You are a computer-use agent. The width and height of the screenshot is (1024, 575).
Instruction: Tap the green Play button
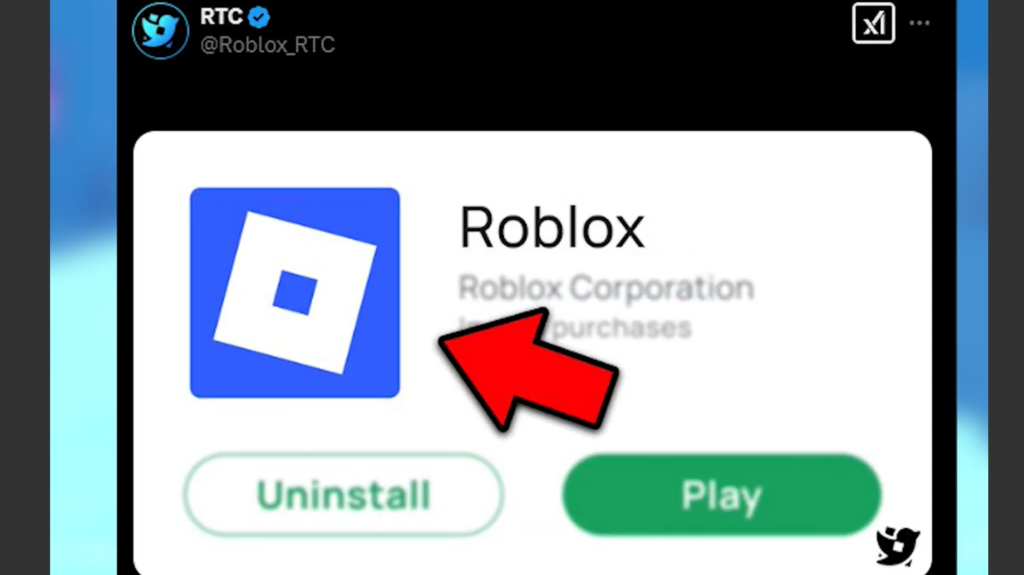click(x=722, y=495)
